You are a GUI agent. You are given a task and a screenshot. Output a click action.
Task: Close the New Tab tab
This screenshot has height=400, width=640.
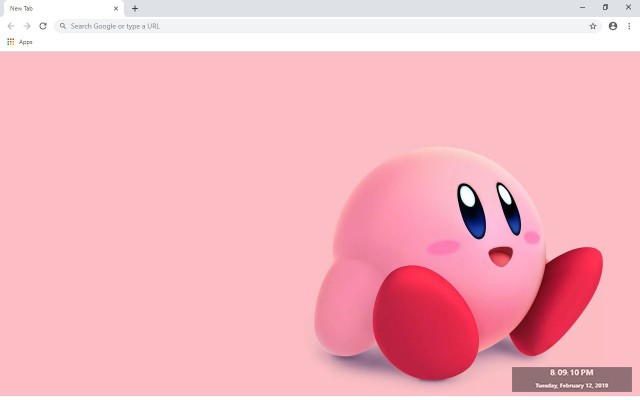(116, 8)
